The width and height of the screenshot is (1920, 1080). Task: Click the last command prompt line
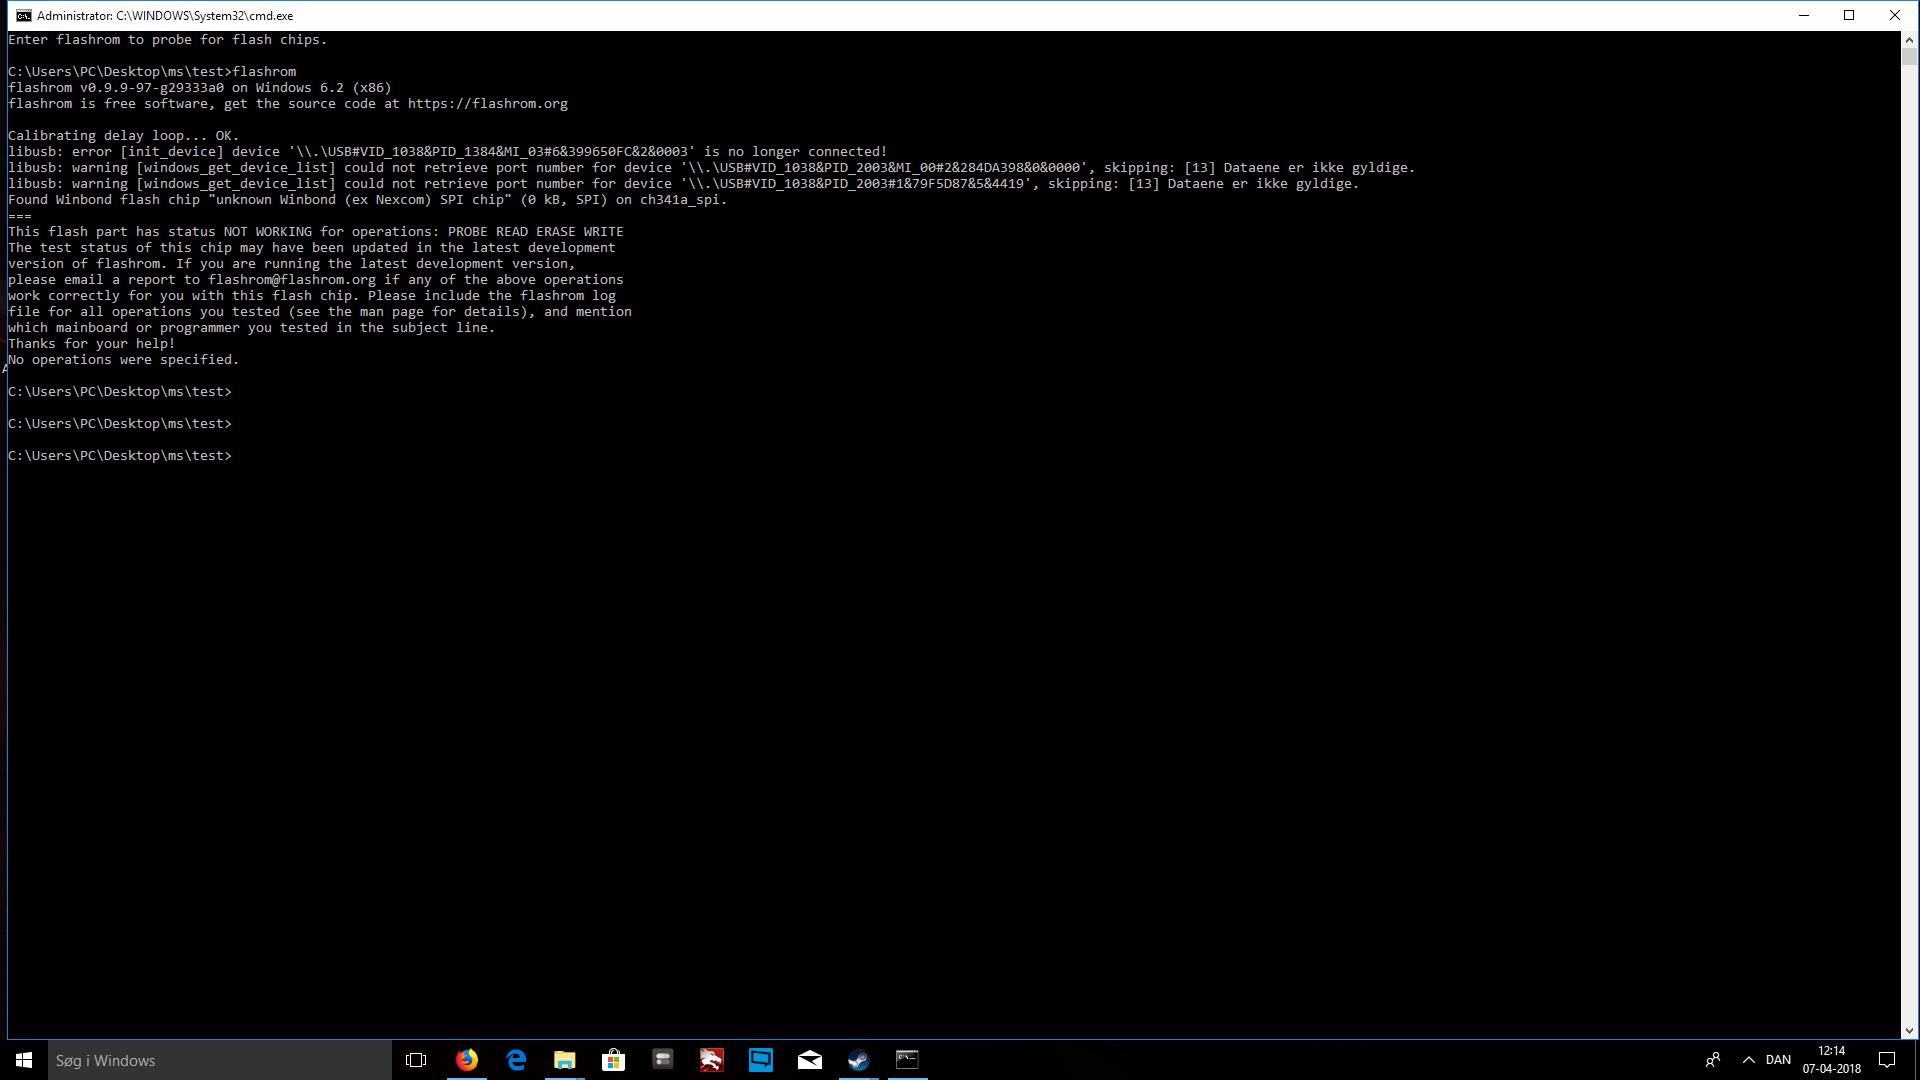[120, 456]
